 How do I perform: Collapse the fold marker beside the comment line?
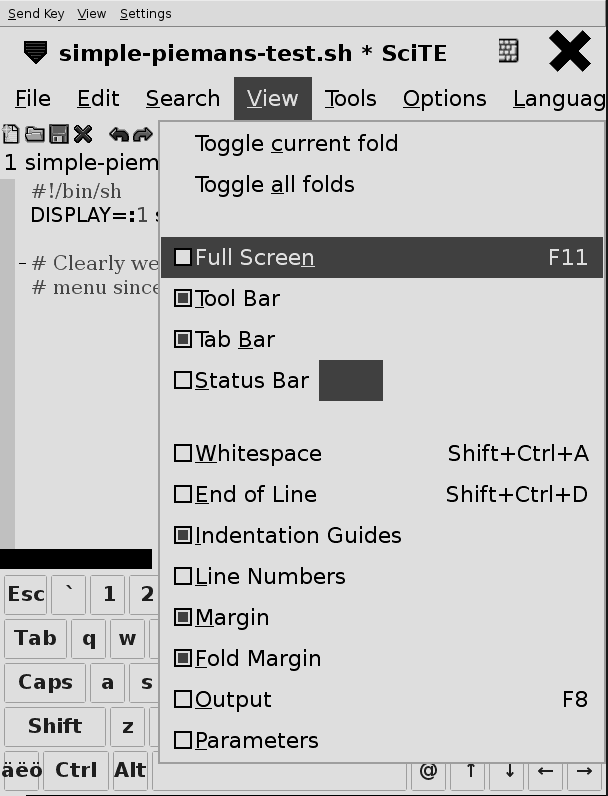pos(22,264)
